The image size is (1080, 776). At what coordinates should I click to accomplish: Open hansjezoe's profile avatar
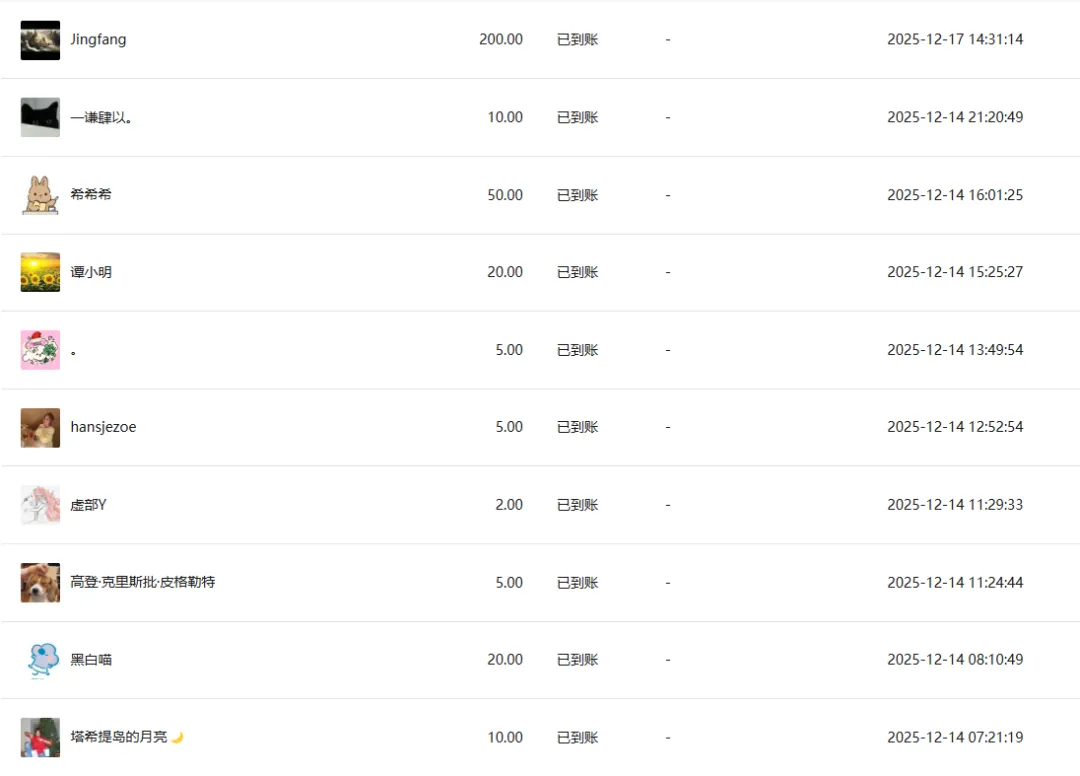coord(40,428)
